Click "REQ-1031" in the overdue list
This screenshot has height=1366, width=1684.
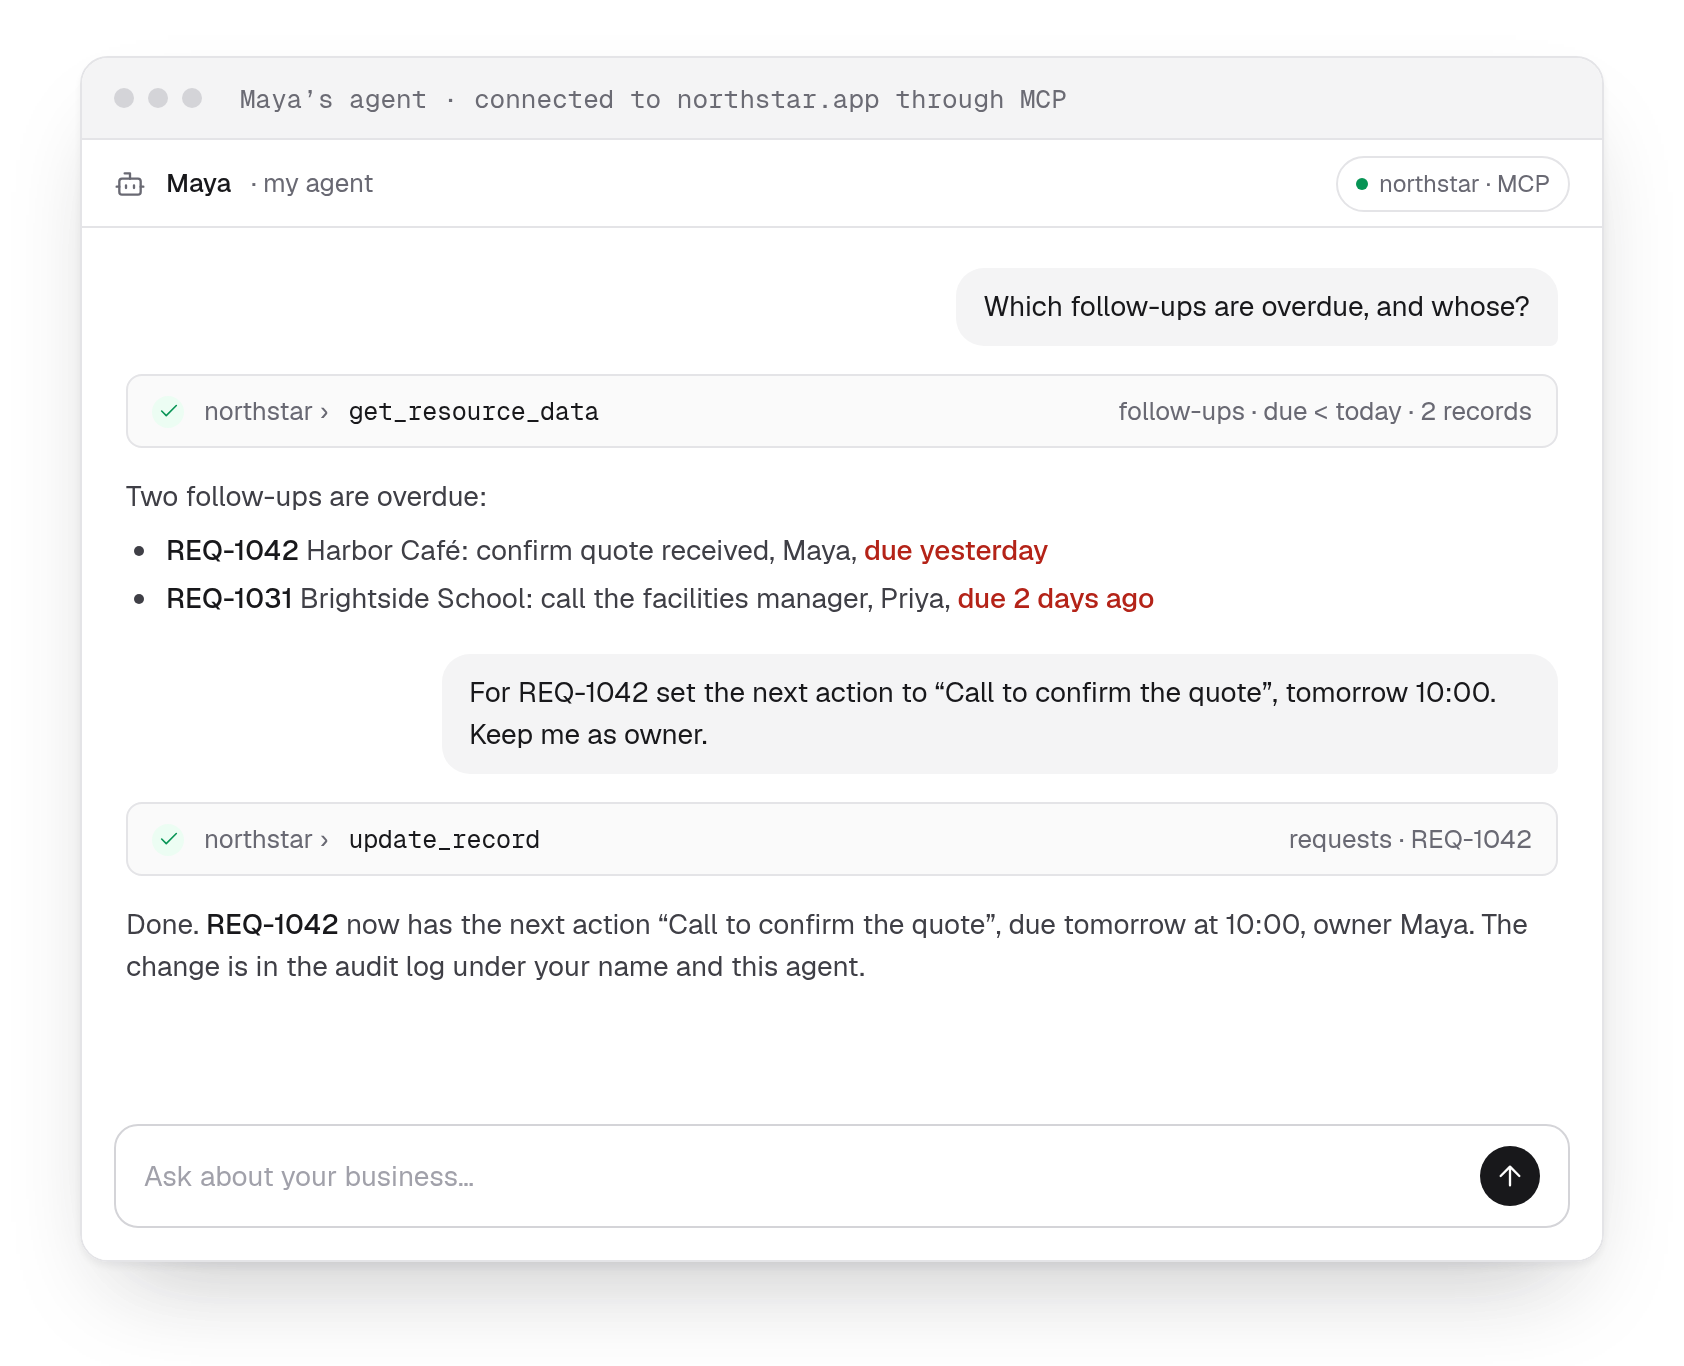tap(229, 598)
